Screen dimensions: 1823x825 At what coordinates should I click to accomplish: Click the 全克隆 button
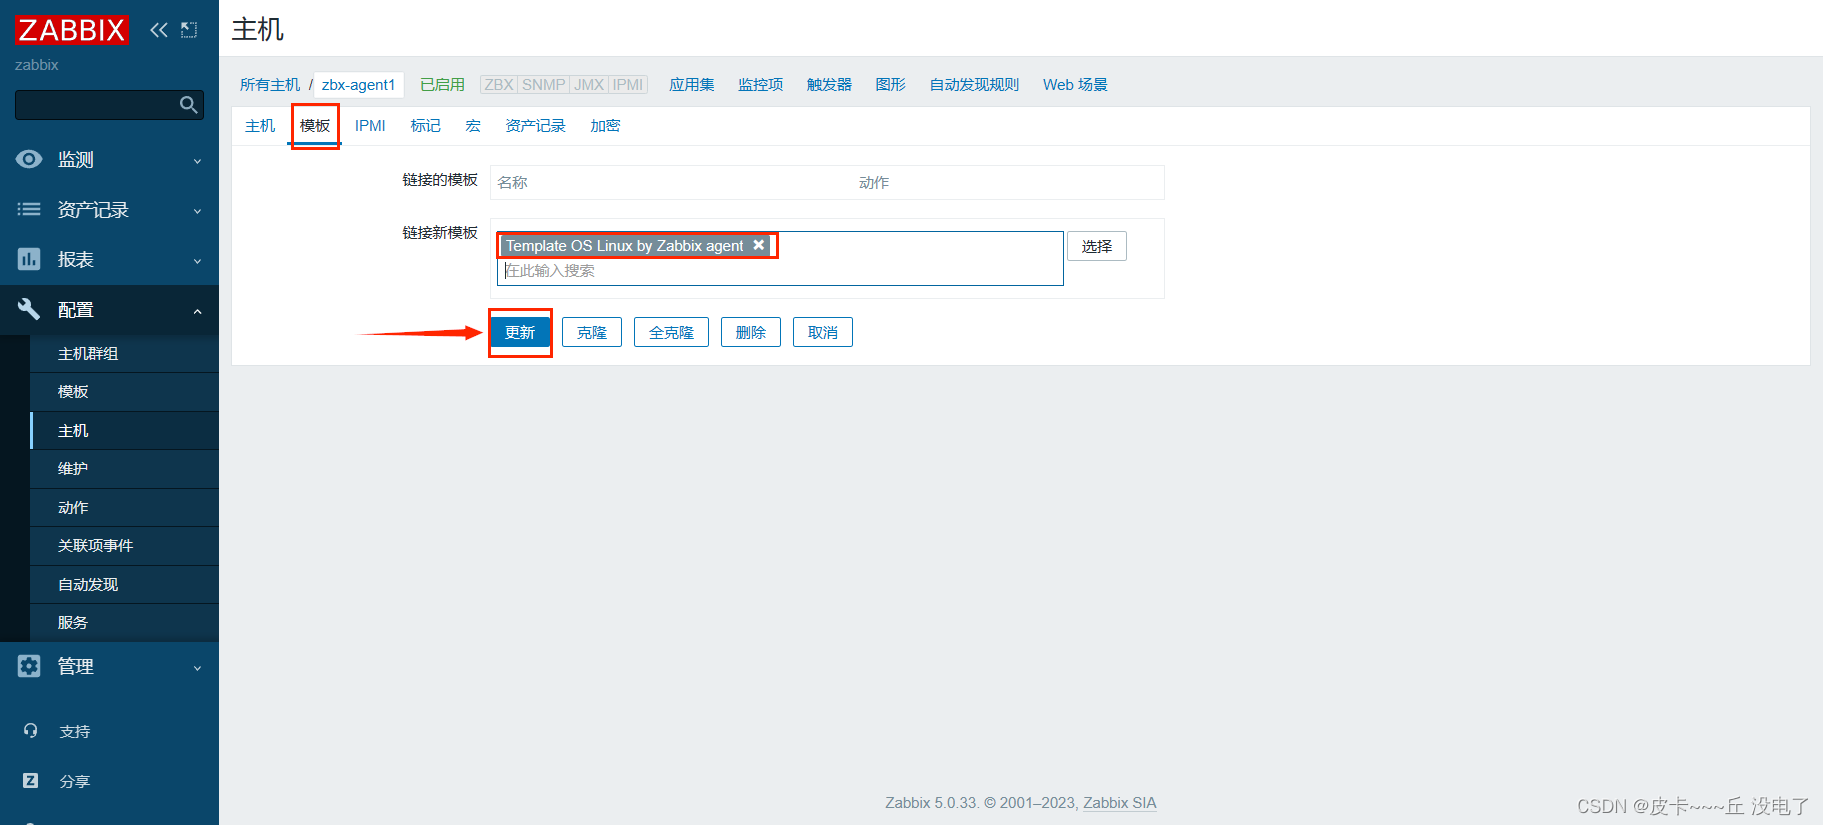coord(671,332)
